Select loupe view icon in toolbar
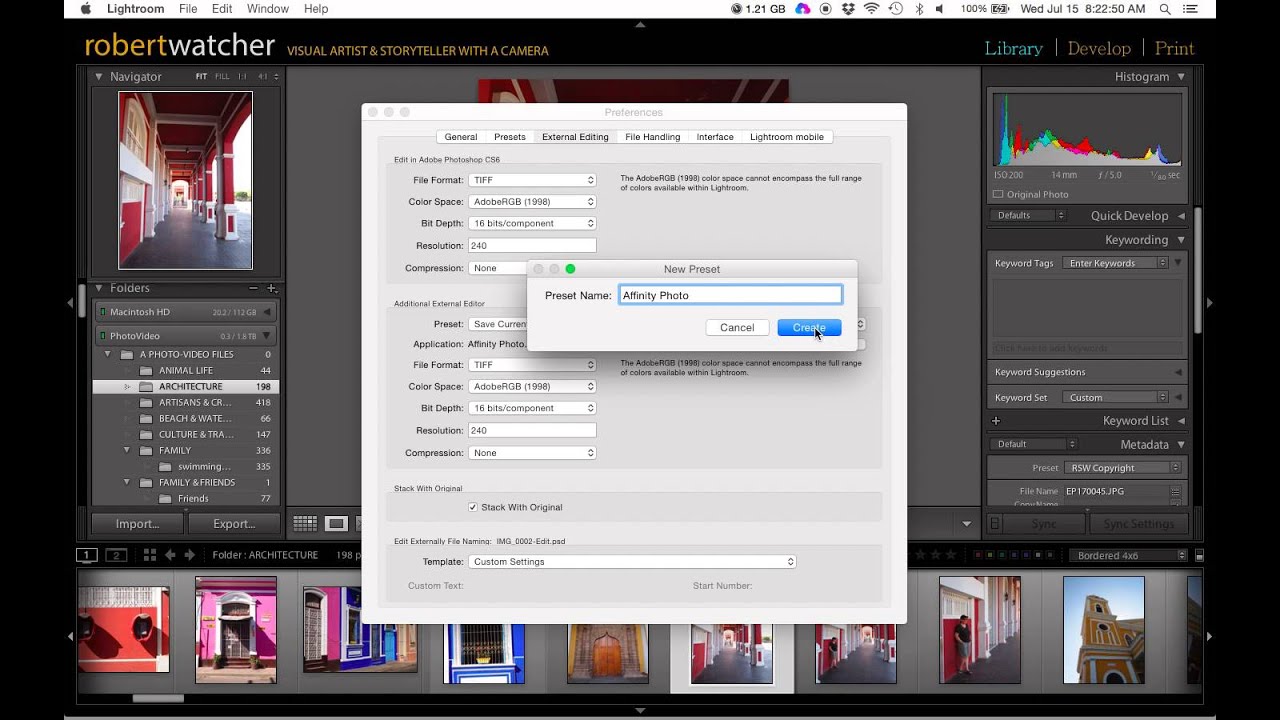1280x720 pixels. pos(336,523)
